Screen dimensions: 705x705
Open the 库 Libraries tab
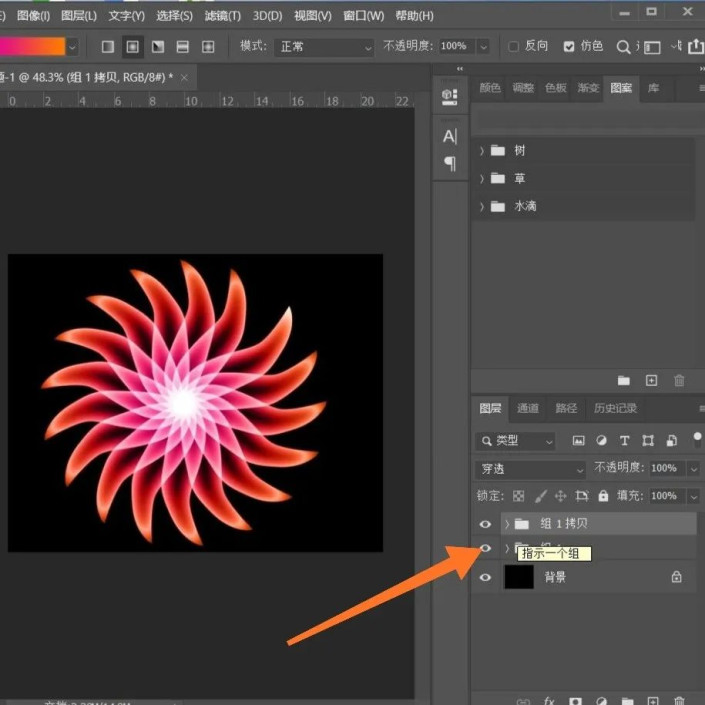coord(653,88)
